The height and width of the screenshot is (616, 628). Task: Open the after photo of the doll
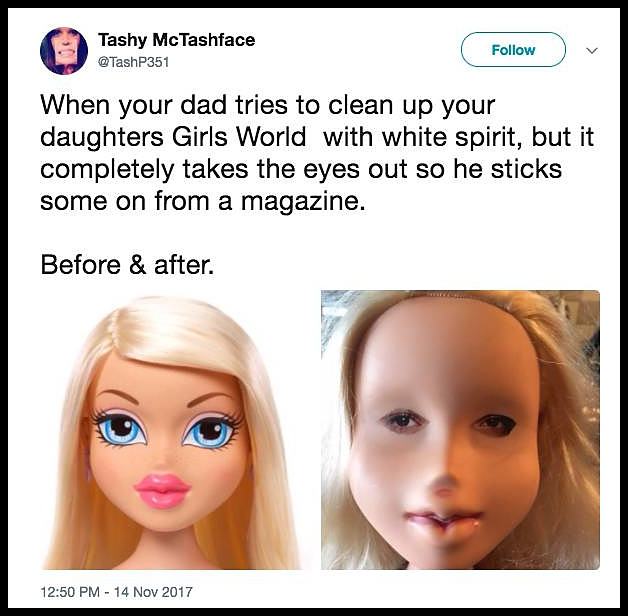[x=461, y=430]
